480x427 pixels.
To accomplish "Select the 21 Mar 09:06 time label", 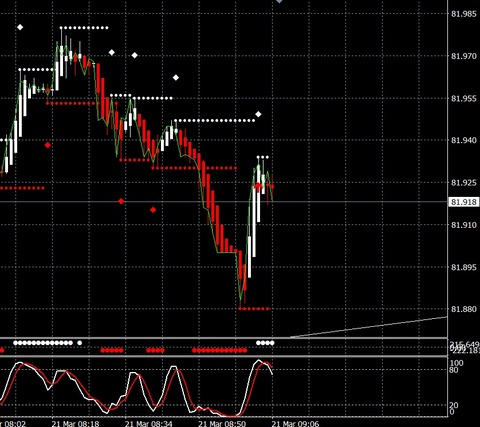I will (295, 424).
